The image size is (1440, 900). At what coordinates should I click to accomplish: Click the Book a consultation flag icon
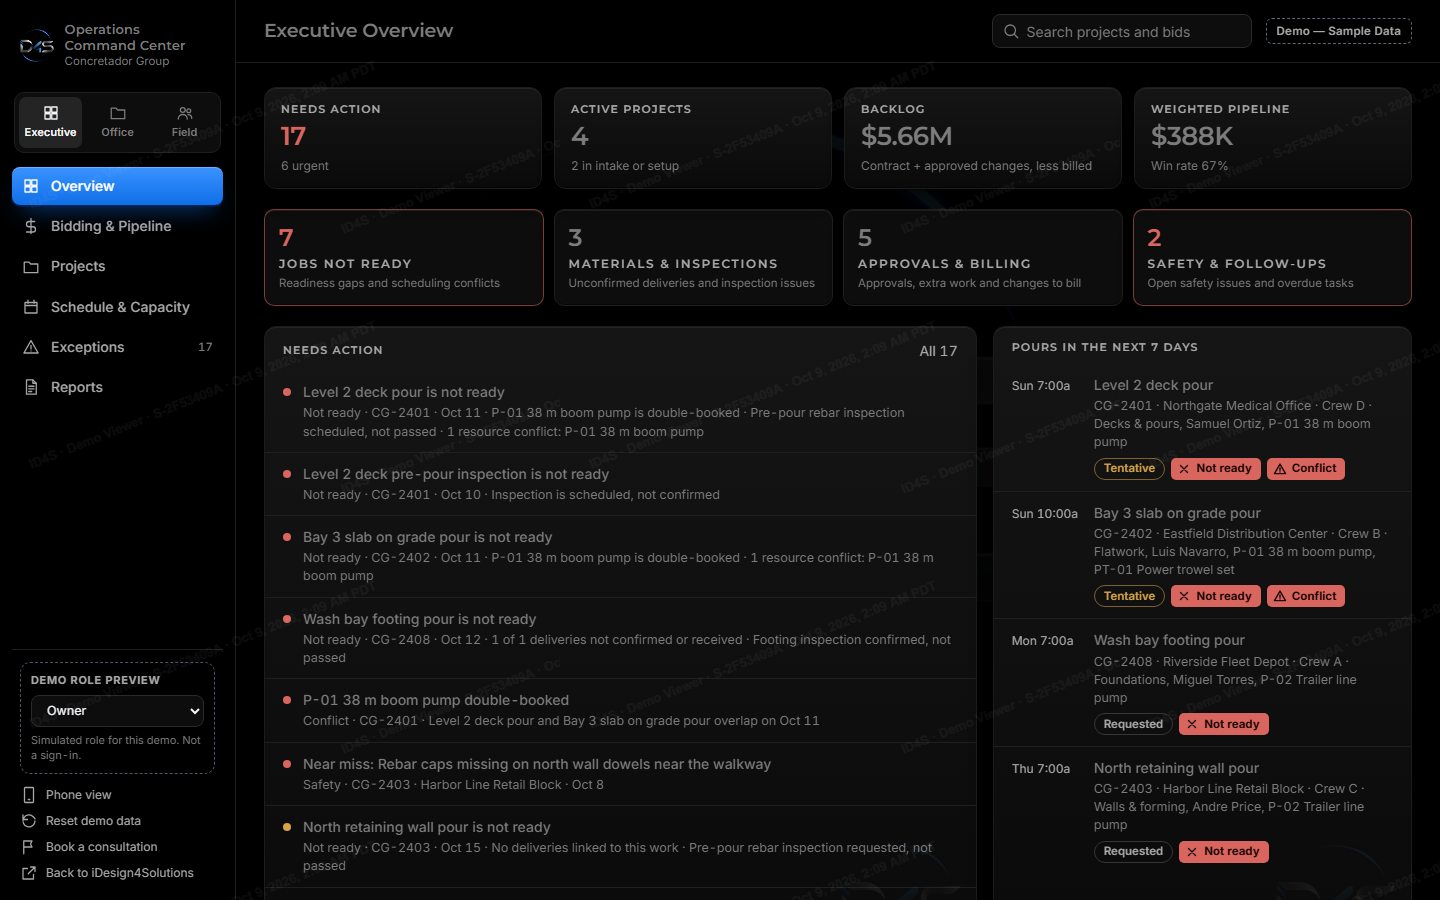(28, 847)
